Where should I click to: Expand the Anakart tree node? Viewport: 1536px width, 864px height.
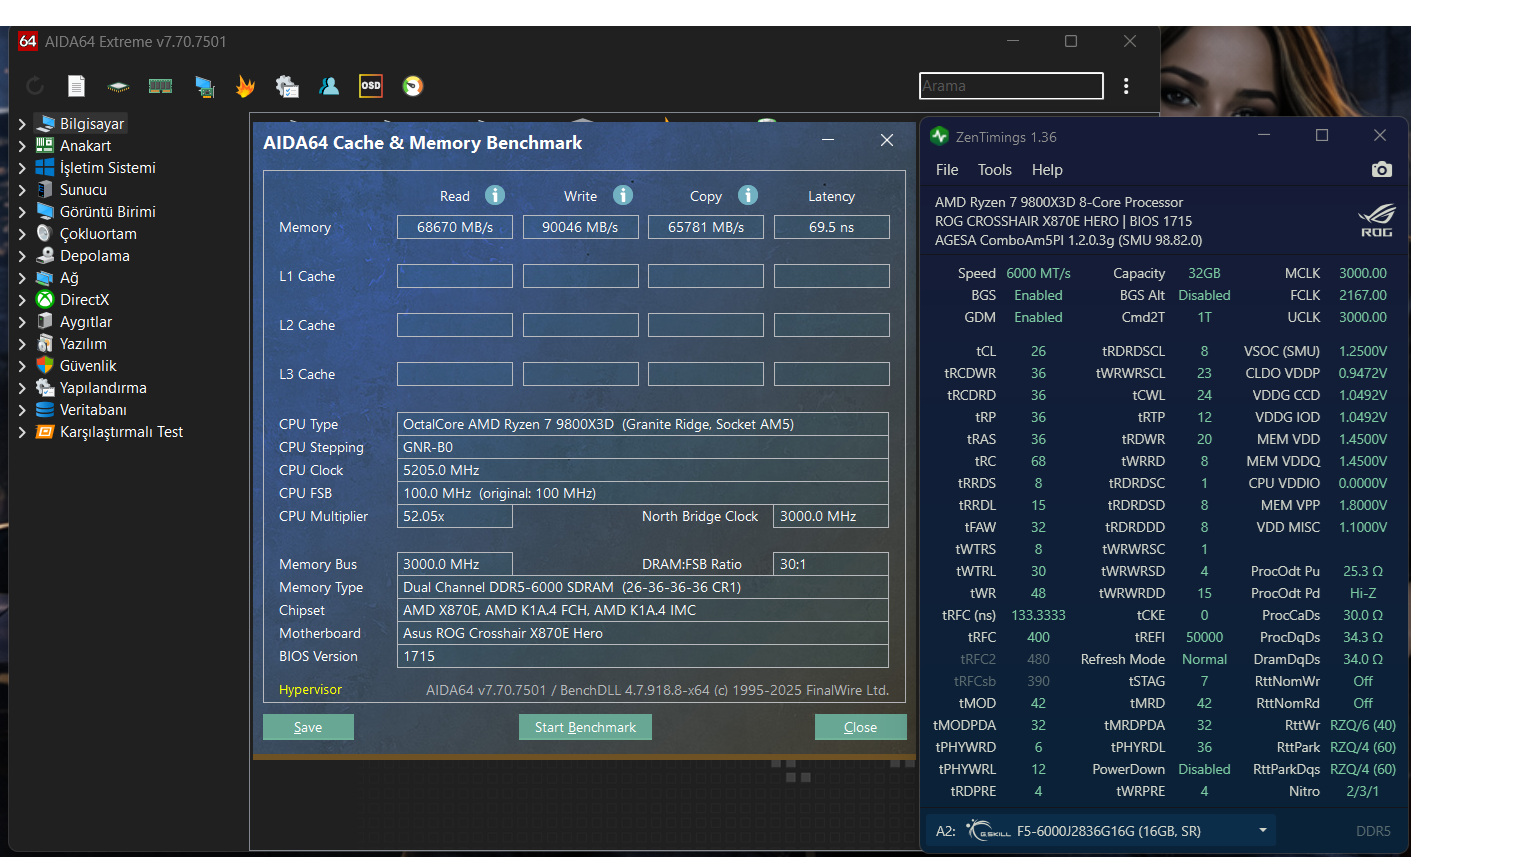[22, 146]
